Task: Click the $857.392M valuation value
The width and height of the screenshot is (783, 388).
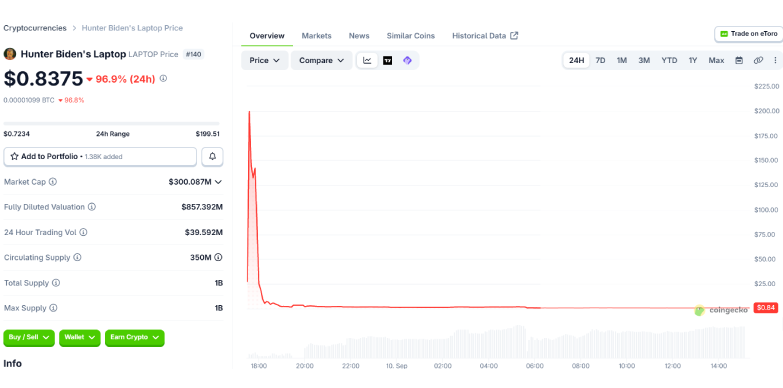Action: pos(202,207)
